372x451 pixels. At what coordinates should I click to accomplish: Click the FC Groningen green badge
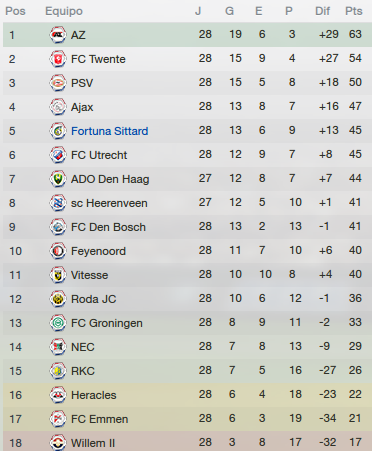pos(58,323)
